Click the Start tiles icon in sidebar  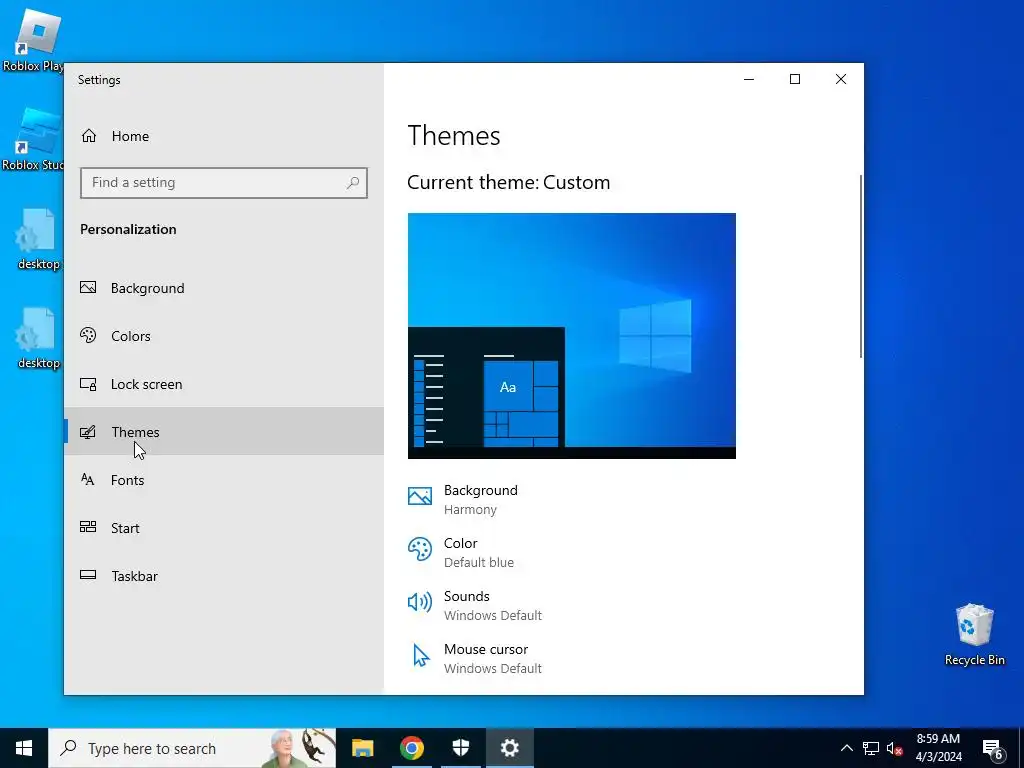coord(88,527)
